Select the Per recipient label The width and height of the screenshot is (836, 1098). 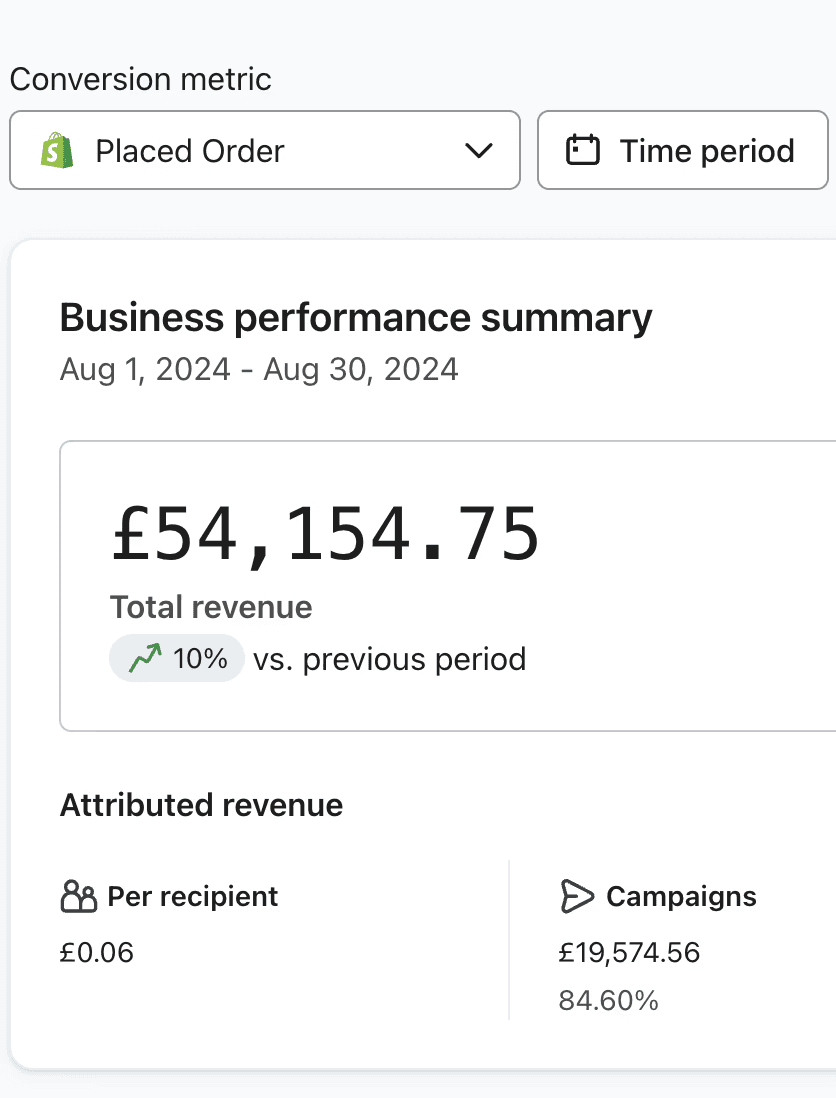pos(193,896)
